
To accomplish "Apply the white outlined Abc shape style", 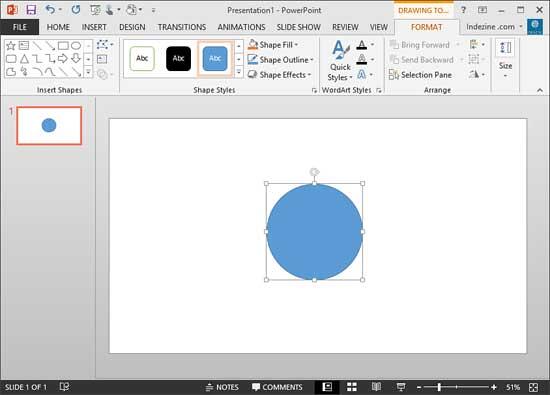I will pyautogui.click(x=142, y=58).
